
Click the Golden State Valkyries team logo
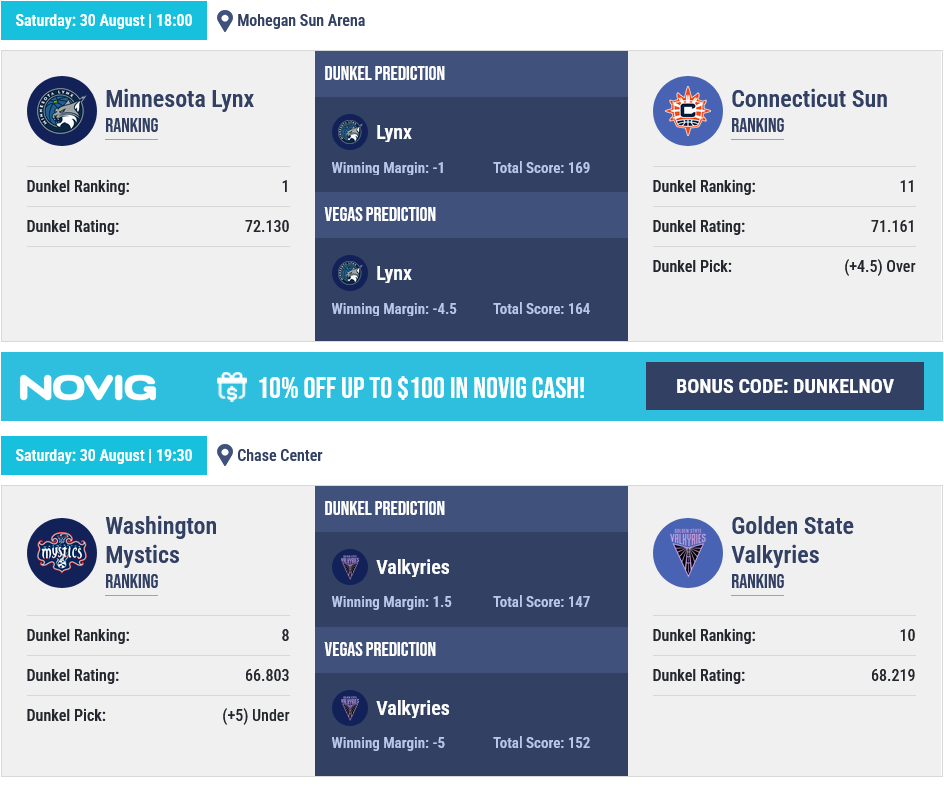(x=688, y=553)
